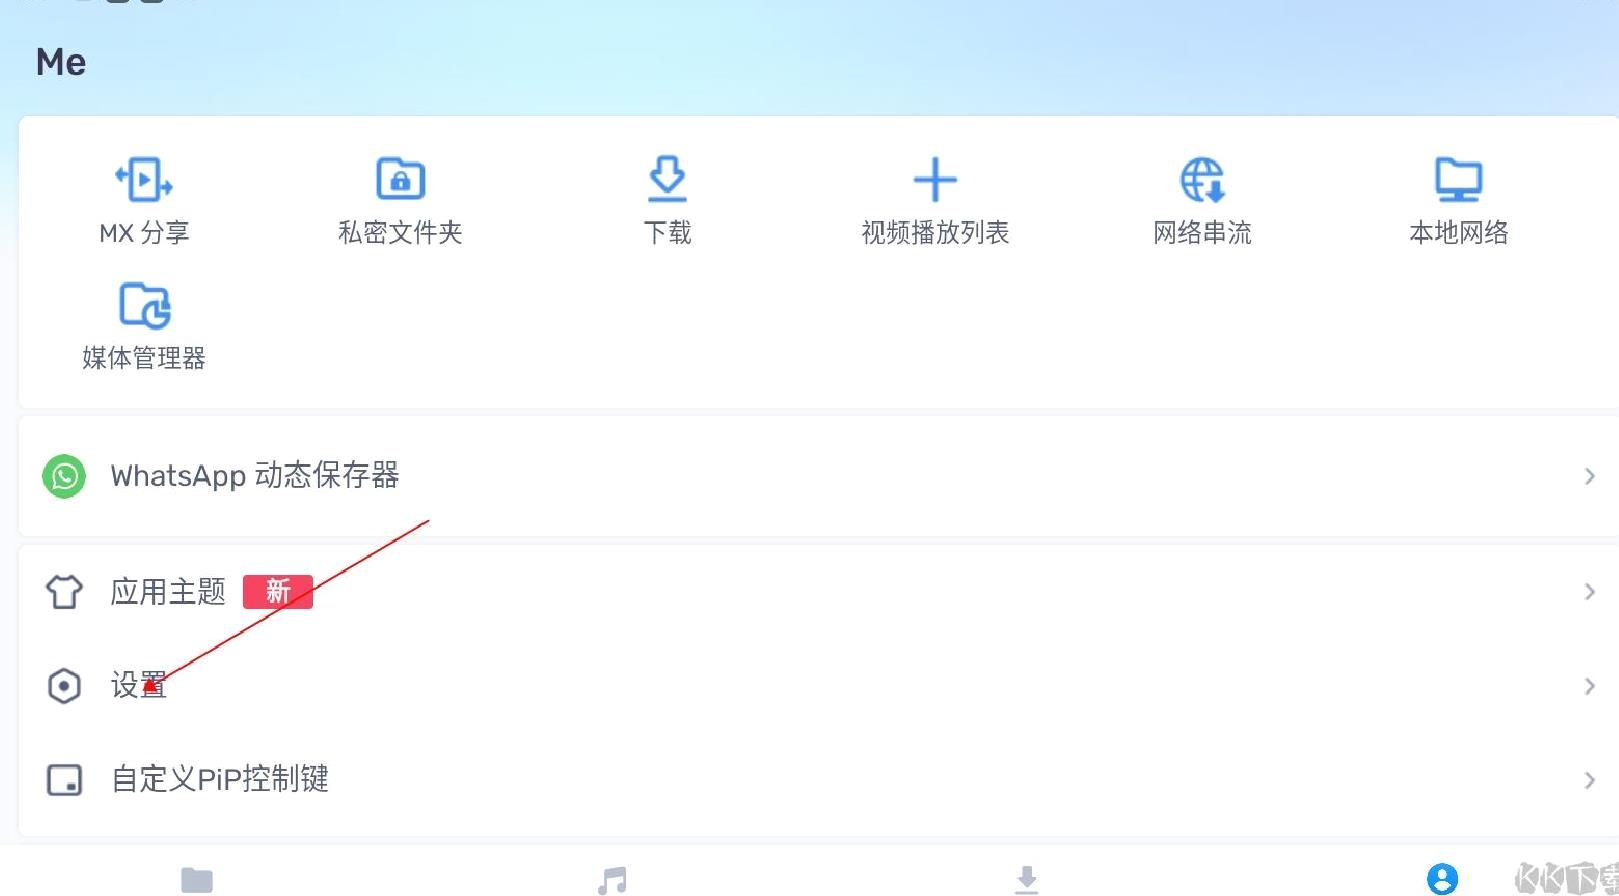
Task: Switch to the folder tab in the bottom bar
Action: pyautogui.click(x=197, y=880)
